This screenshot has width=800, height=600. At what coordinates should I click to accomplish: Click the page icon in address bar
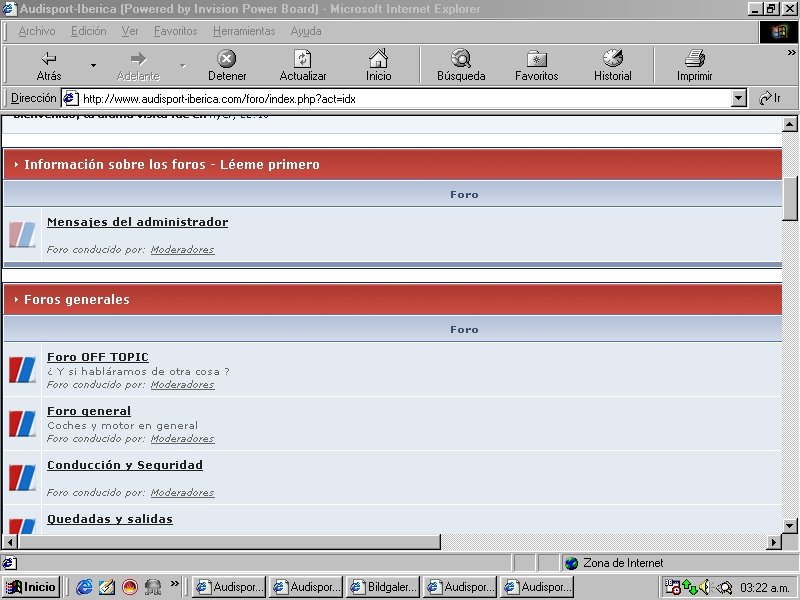(x=70, y=98)
